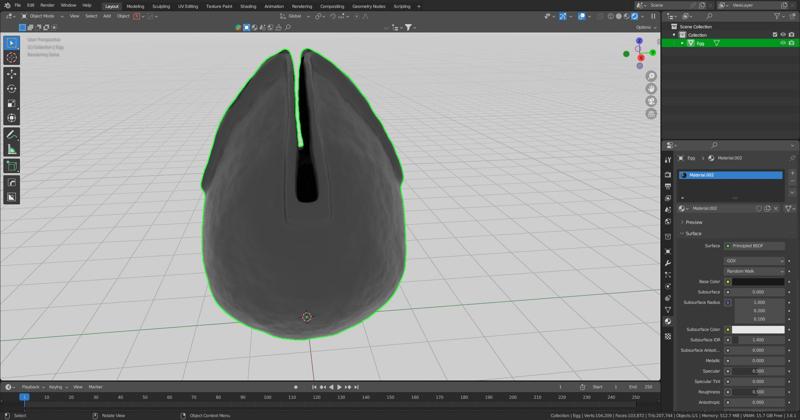Open the Subsurface Color swatch
The image size is (800, 420).
tap(758, 330)
